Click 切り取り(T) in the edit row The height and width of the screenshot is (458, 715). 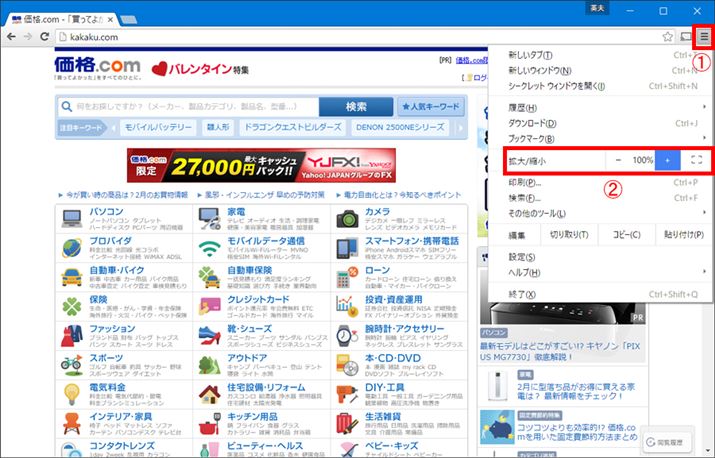tap(569, 235)
